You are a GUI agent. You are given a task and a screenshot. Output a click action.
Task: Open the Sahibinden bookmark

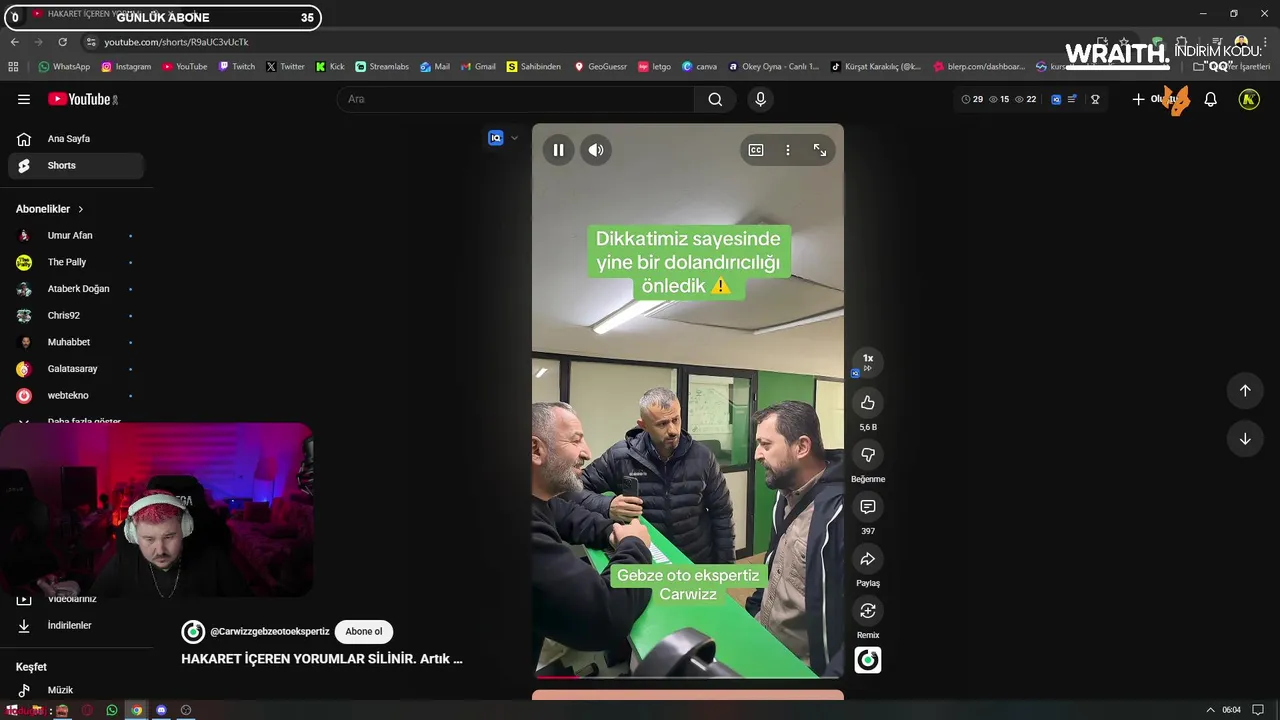534,67
